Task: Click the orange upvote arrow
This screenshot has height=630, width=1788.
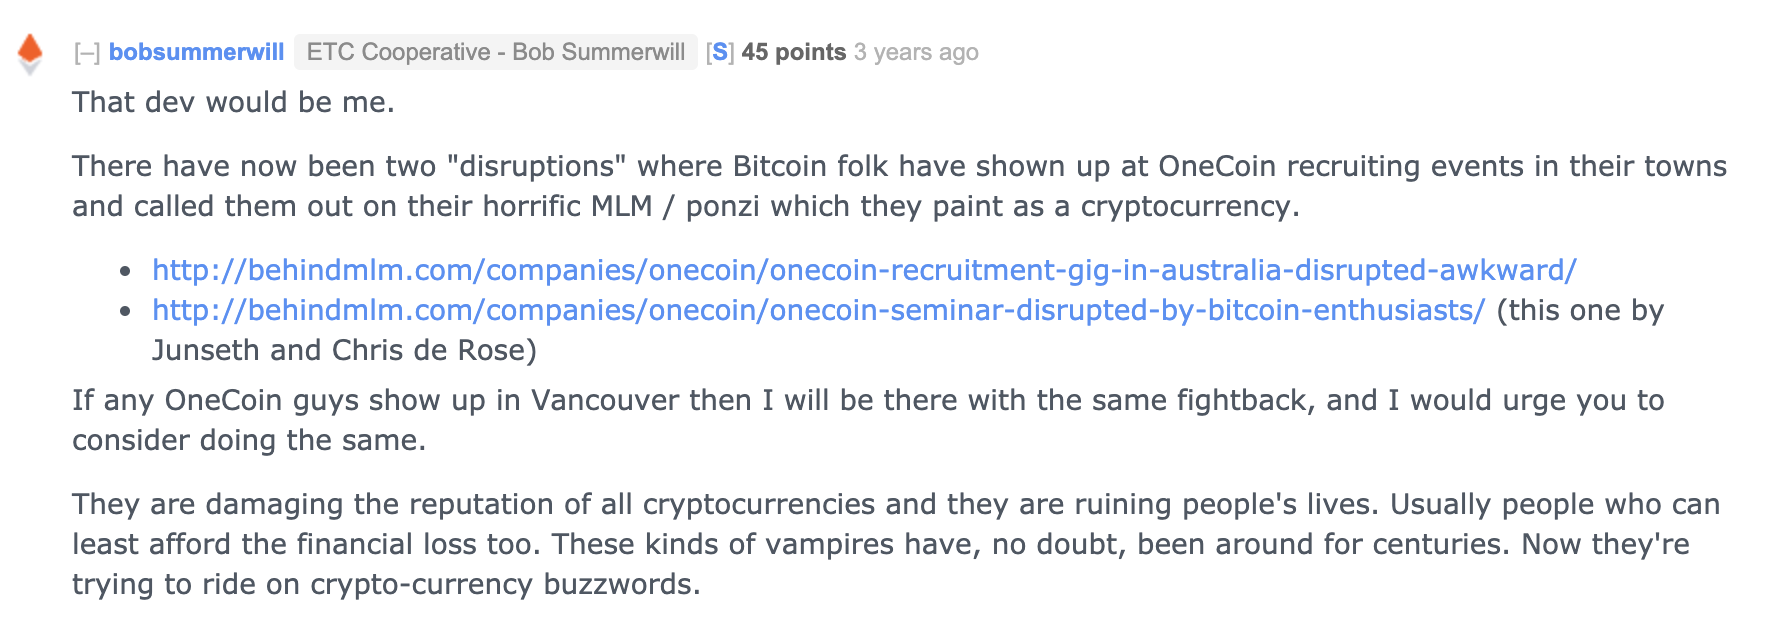Action: [x=31, y=46]
